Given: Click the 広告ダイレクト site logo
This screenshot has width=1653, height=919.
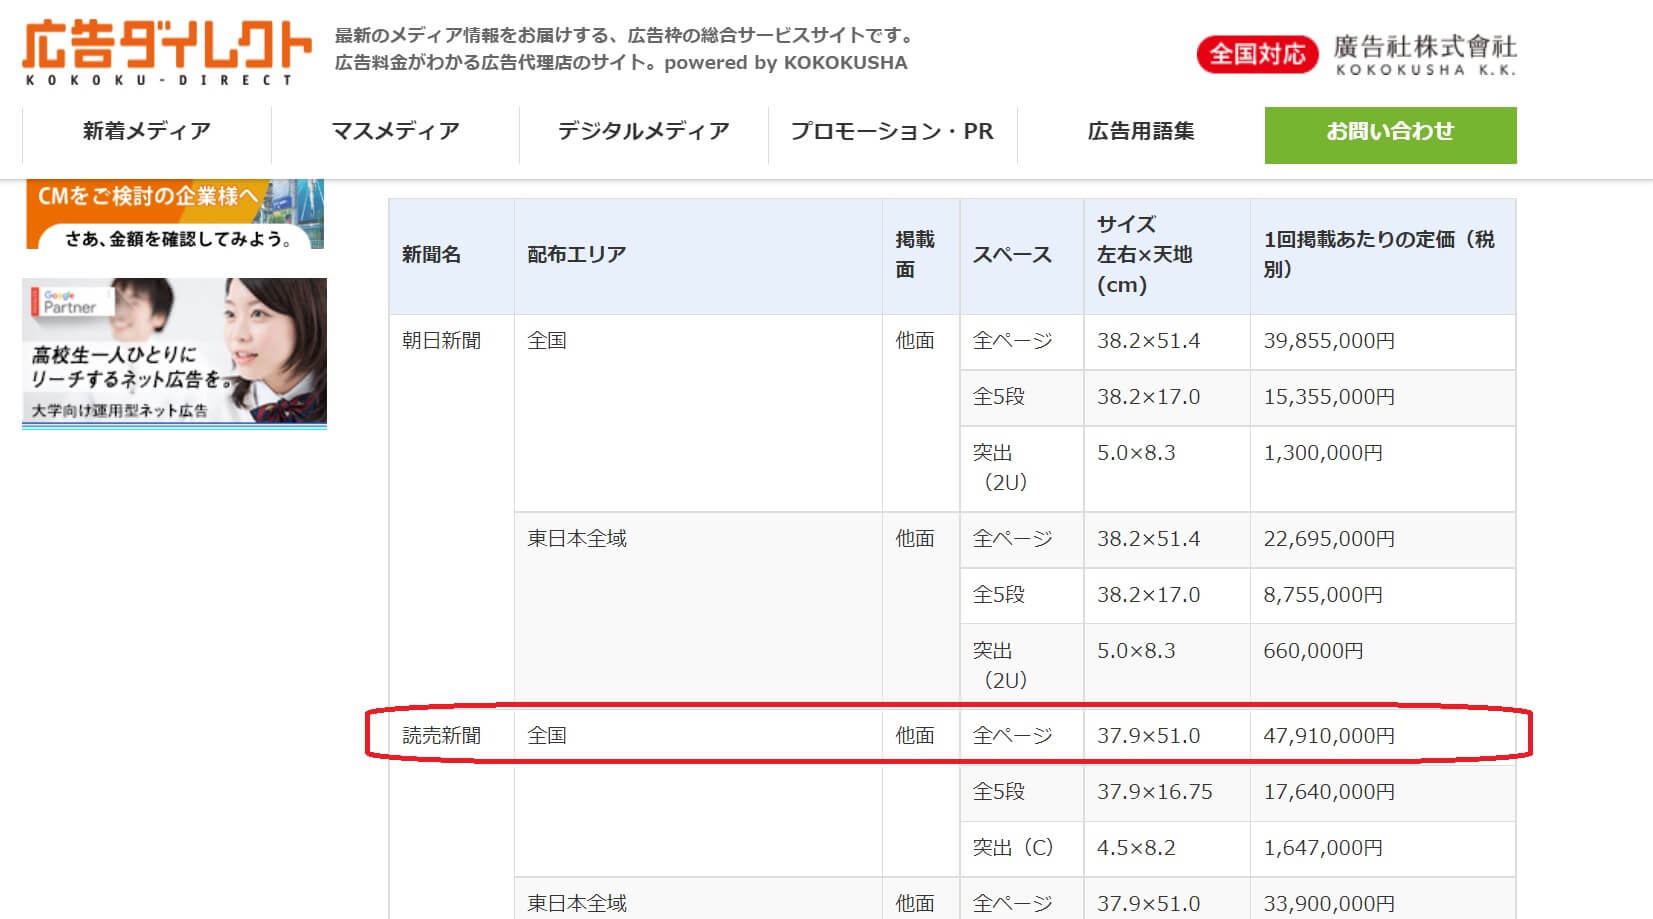Looking at the screenshot, I should [x=167, y=52].
